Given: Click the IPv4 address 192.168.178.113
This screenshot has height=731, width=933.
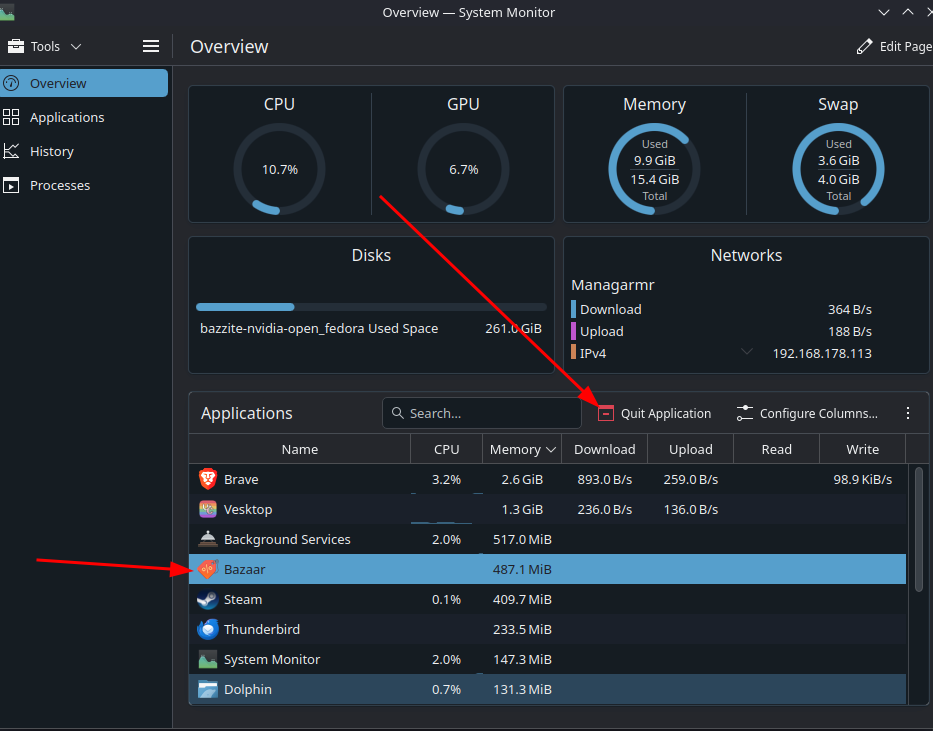Looking at the screenshot, I should (x=822, y=353).
